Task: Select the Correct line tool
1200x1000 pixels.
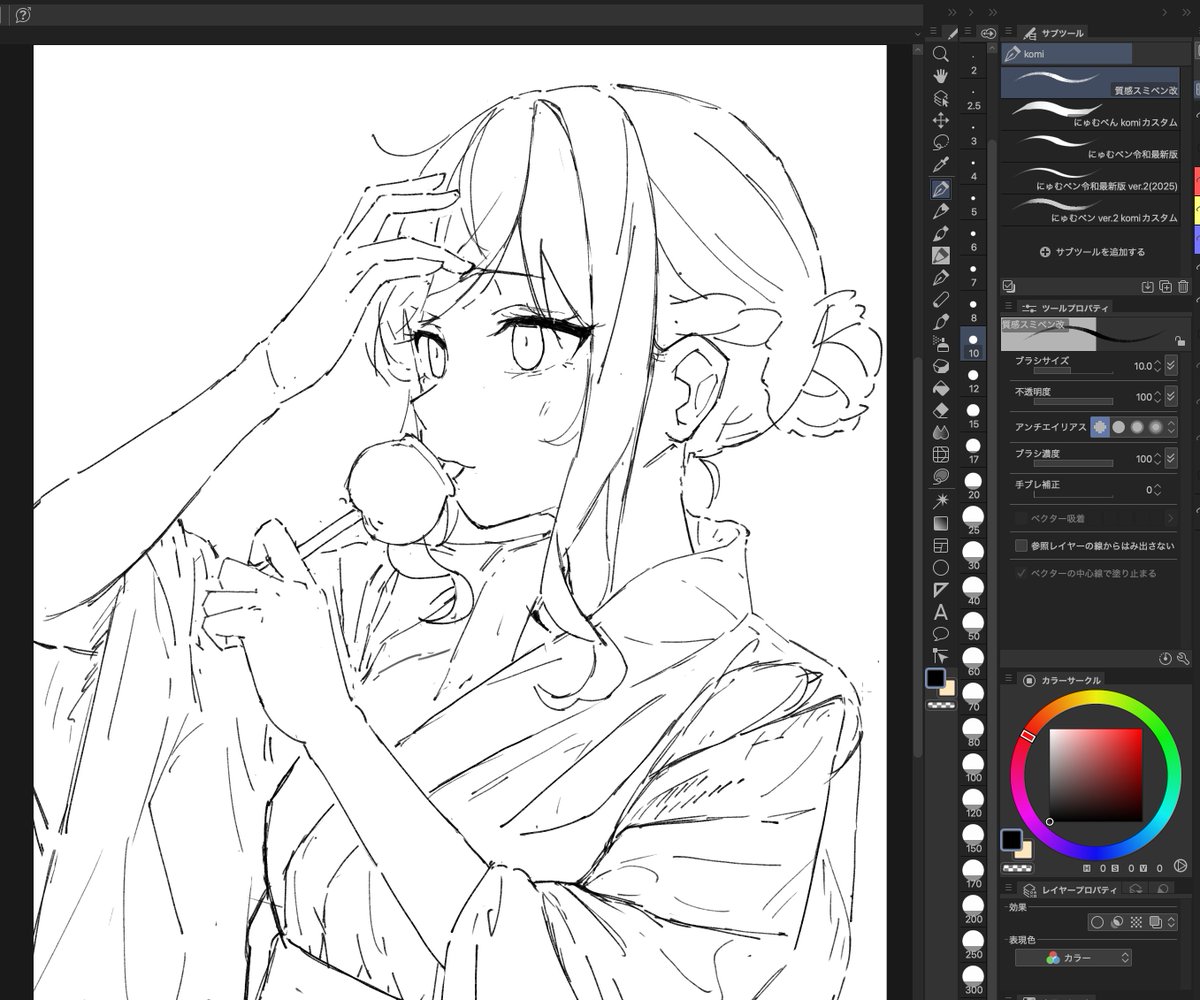Action: coord(940,656)
